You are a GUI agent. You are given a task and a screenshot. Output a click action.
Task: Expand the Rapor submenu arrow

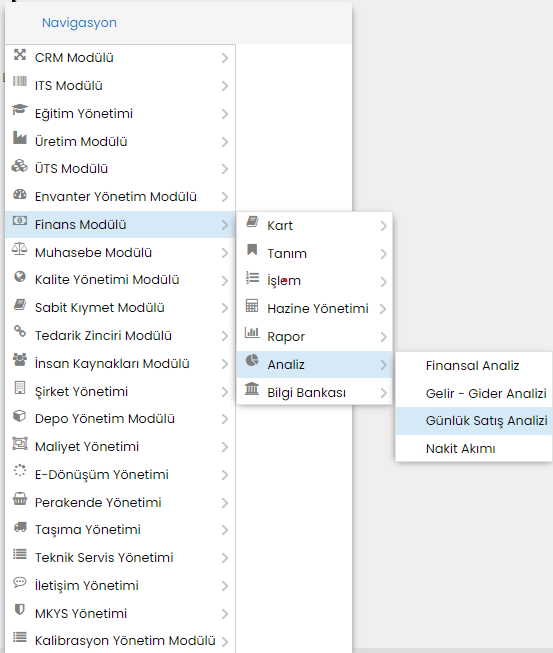tap(384, 337)
